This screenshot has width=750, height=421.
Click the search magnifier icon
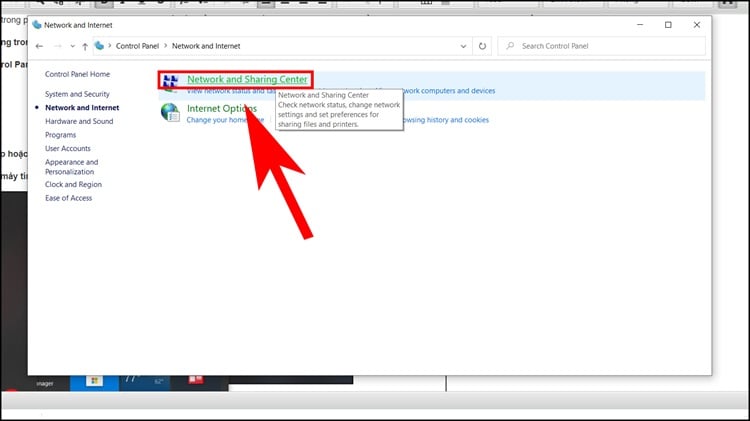tap(510, 46)
